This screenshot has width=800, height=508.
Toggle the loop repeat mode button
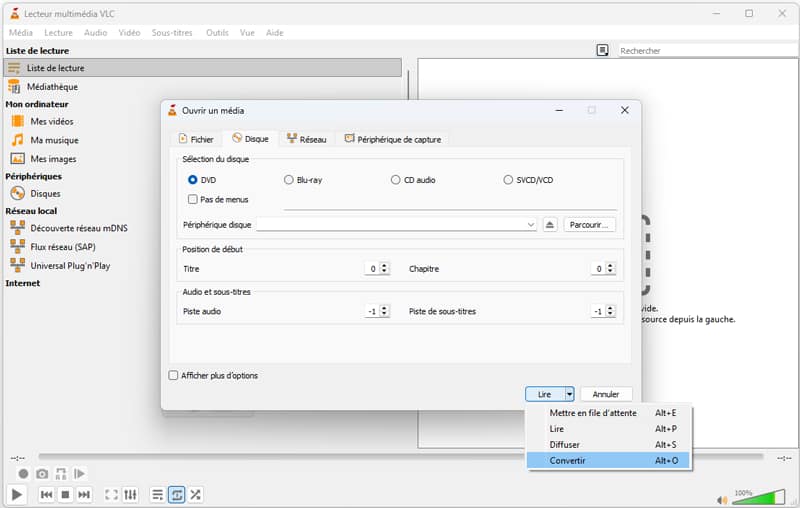(176, 494)
